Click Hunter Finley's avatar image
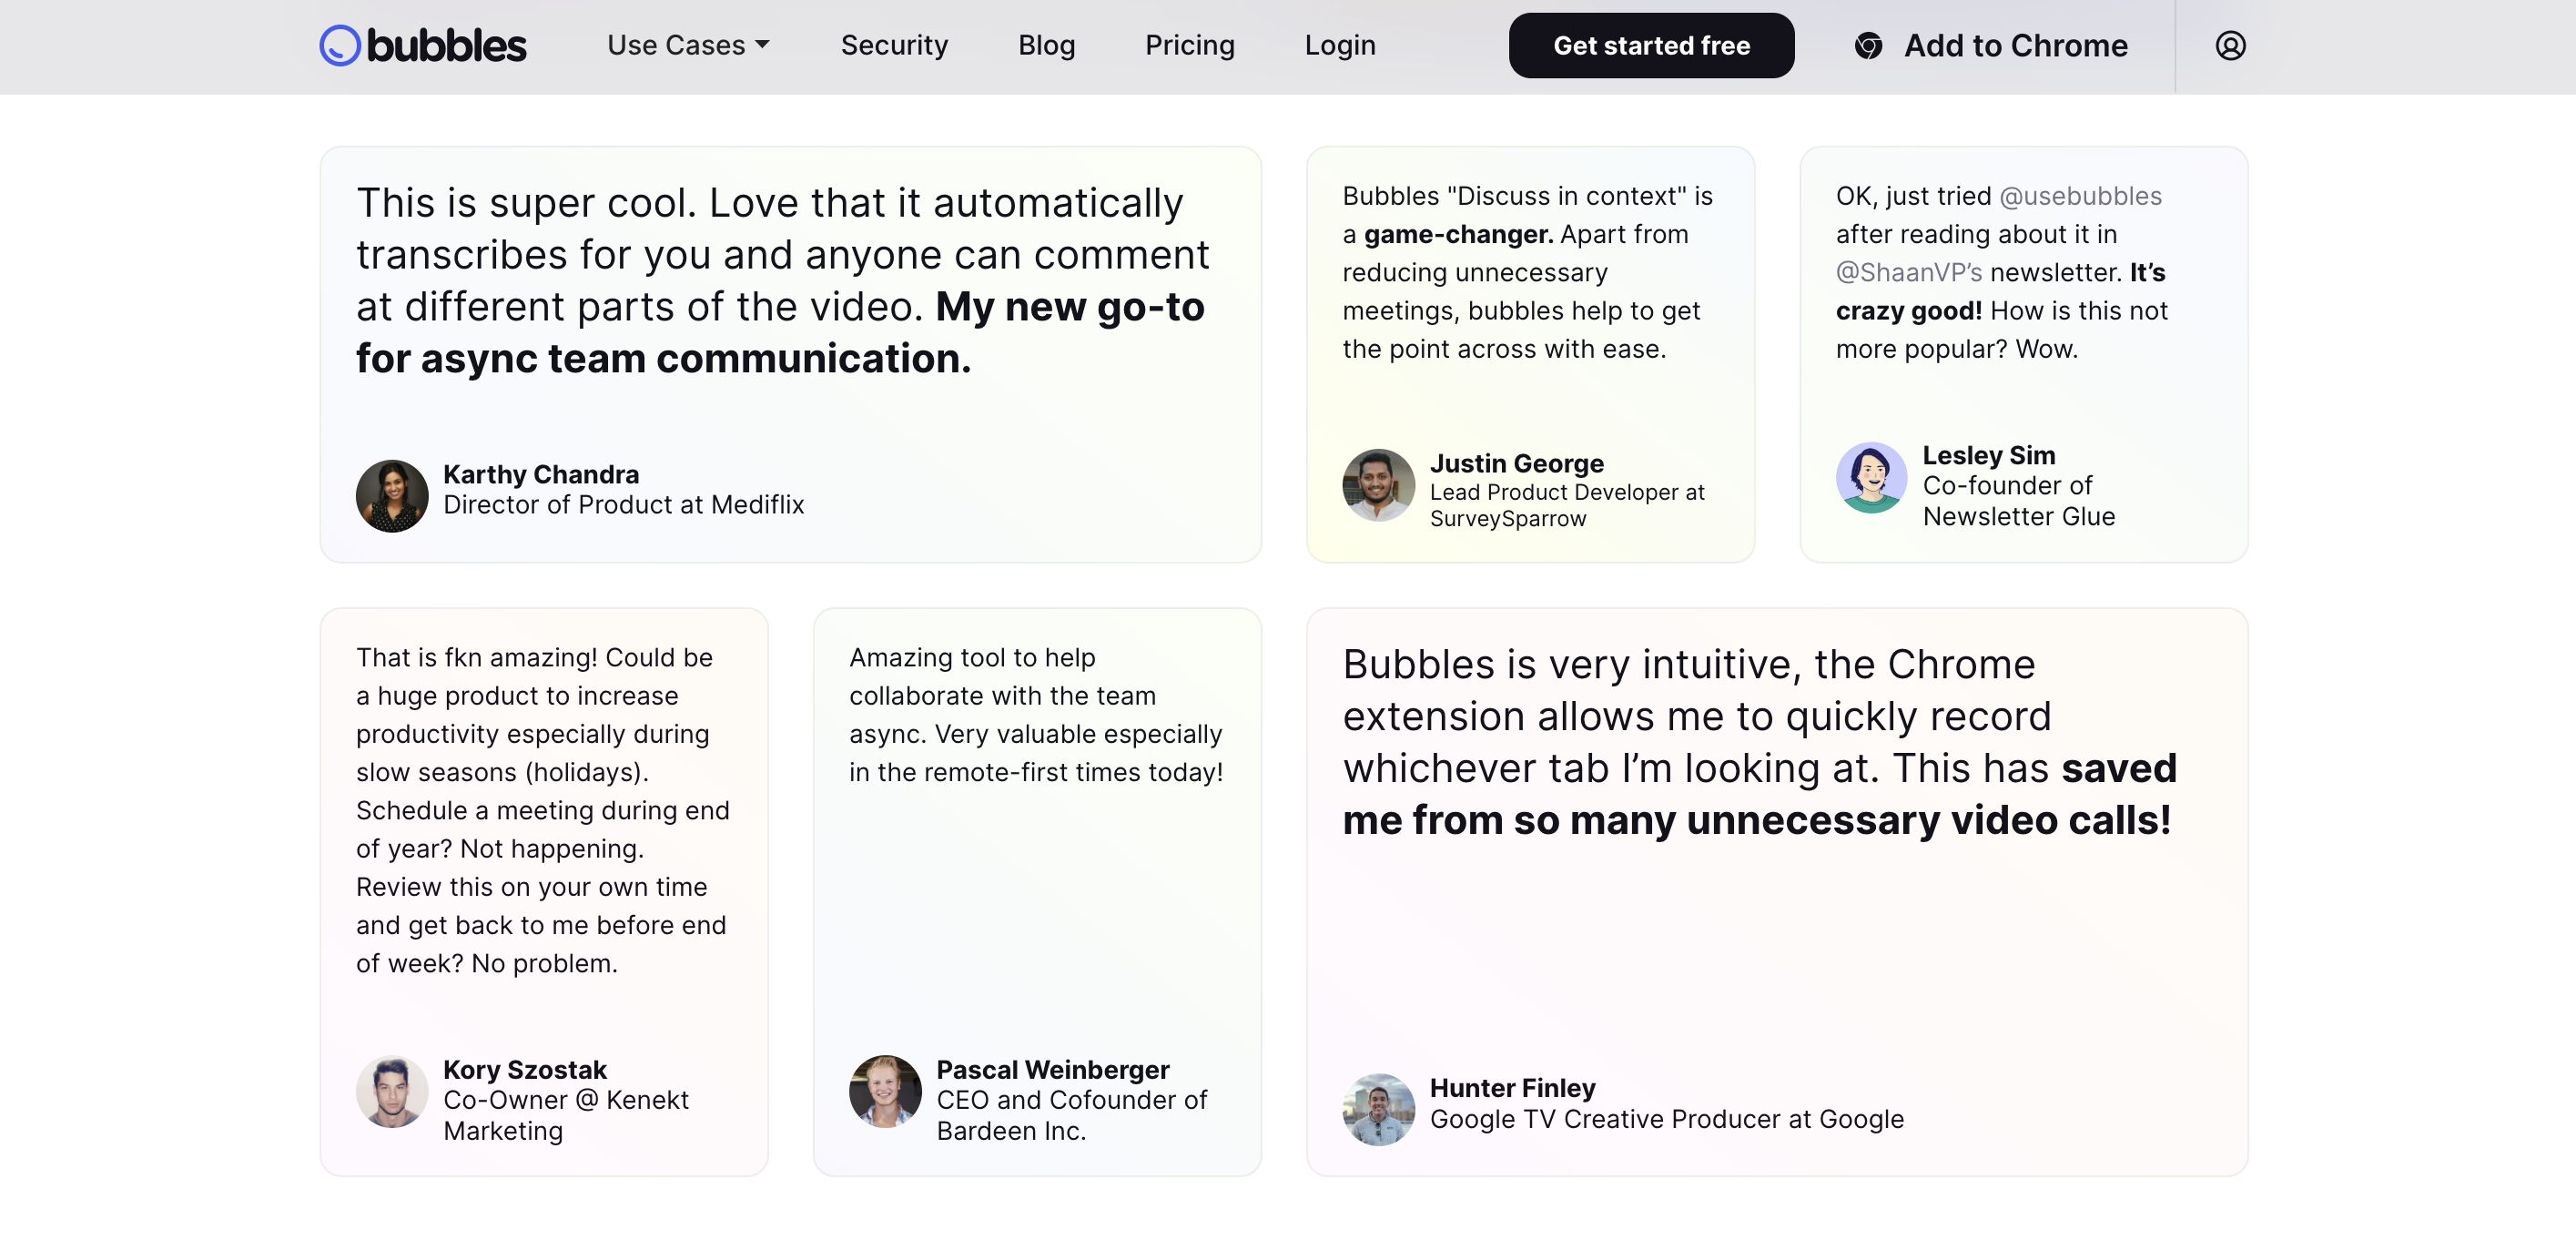This screenshot has height=1260, width=2576. point(1378,1109)
